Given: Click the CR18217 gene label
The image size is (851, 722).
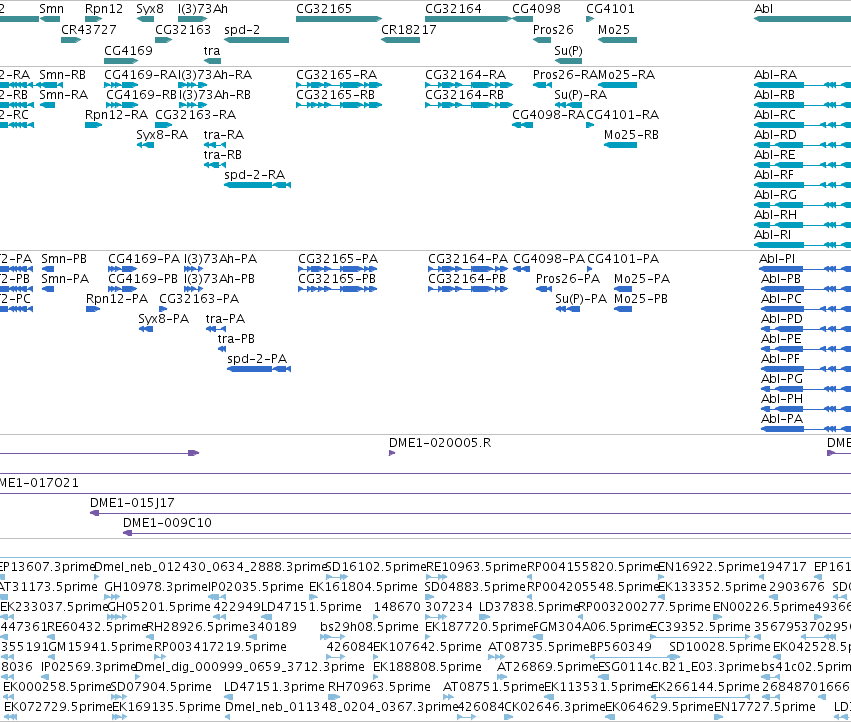Looking at the screenshot, I should pos(409,29).
